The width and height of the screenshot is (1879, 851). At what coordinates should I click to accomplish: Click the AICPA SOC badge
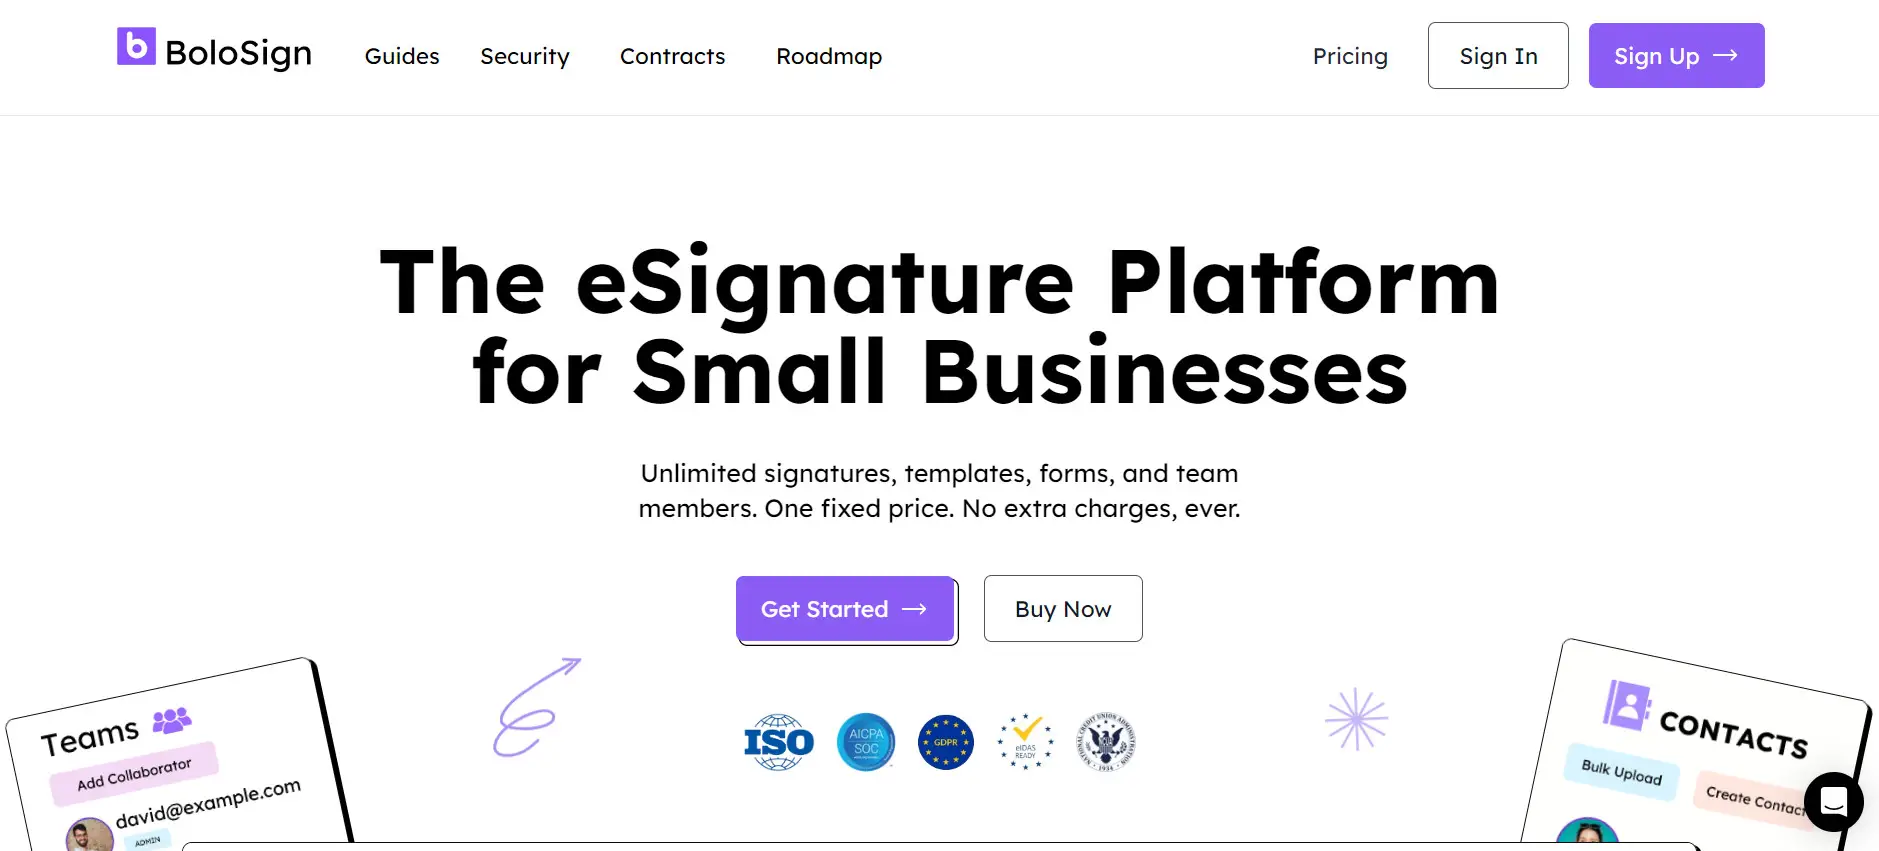click(865, 742)
